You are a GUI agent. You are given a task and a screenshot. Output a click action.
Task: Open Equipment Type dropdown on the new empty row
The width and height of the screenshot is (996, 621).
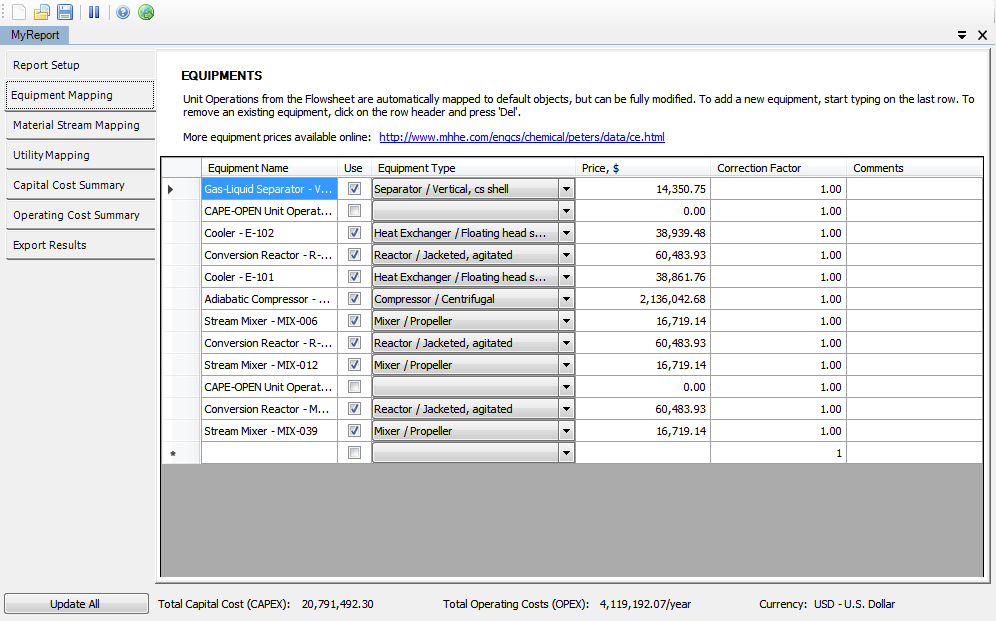tap(566, 453)
